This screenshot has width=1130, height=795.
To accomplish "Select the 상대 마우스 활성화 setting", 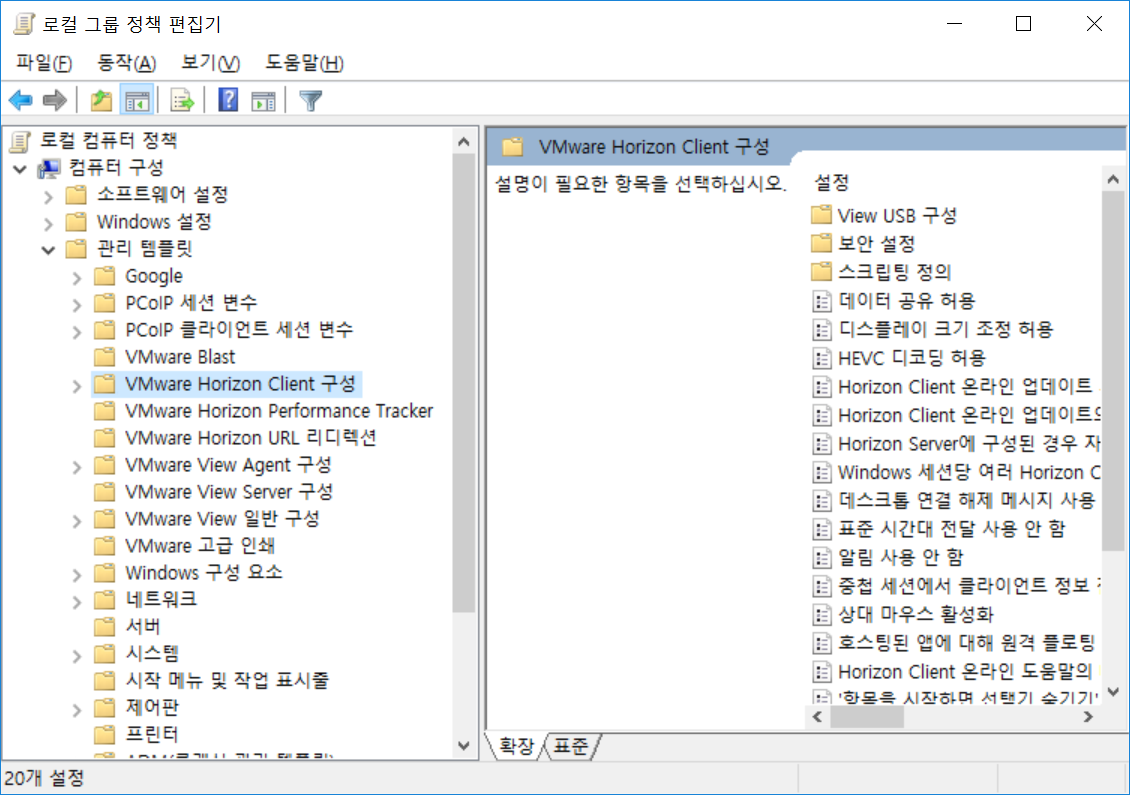I will tap(903, 614).
